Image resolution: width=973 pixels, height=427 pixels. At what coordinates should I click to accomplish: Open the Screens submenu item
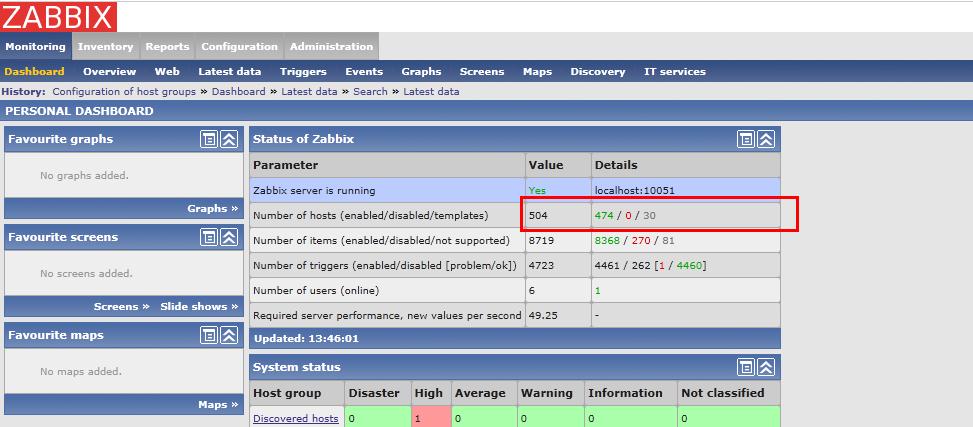(x=482, y=71)
